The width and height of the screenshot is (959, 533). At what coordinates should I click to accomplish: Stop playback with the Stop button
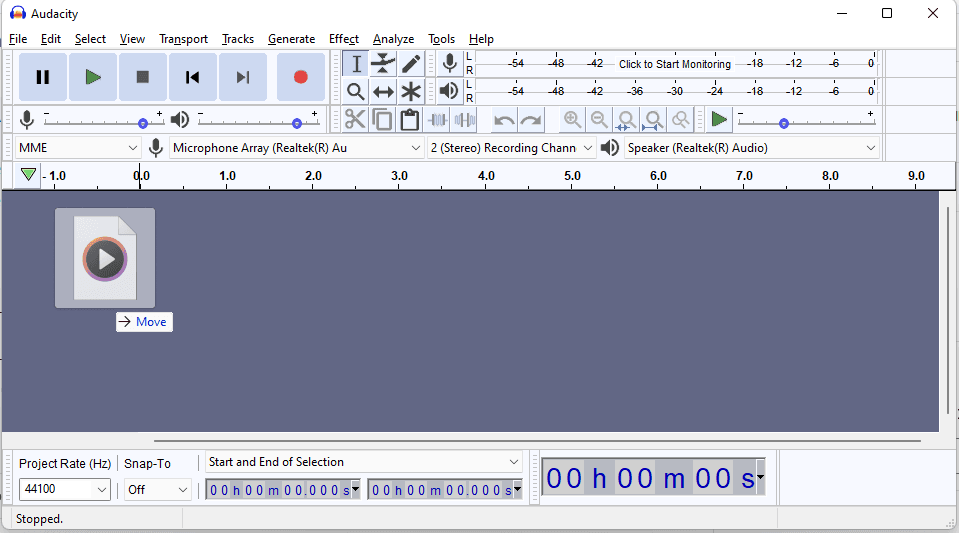143,77
